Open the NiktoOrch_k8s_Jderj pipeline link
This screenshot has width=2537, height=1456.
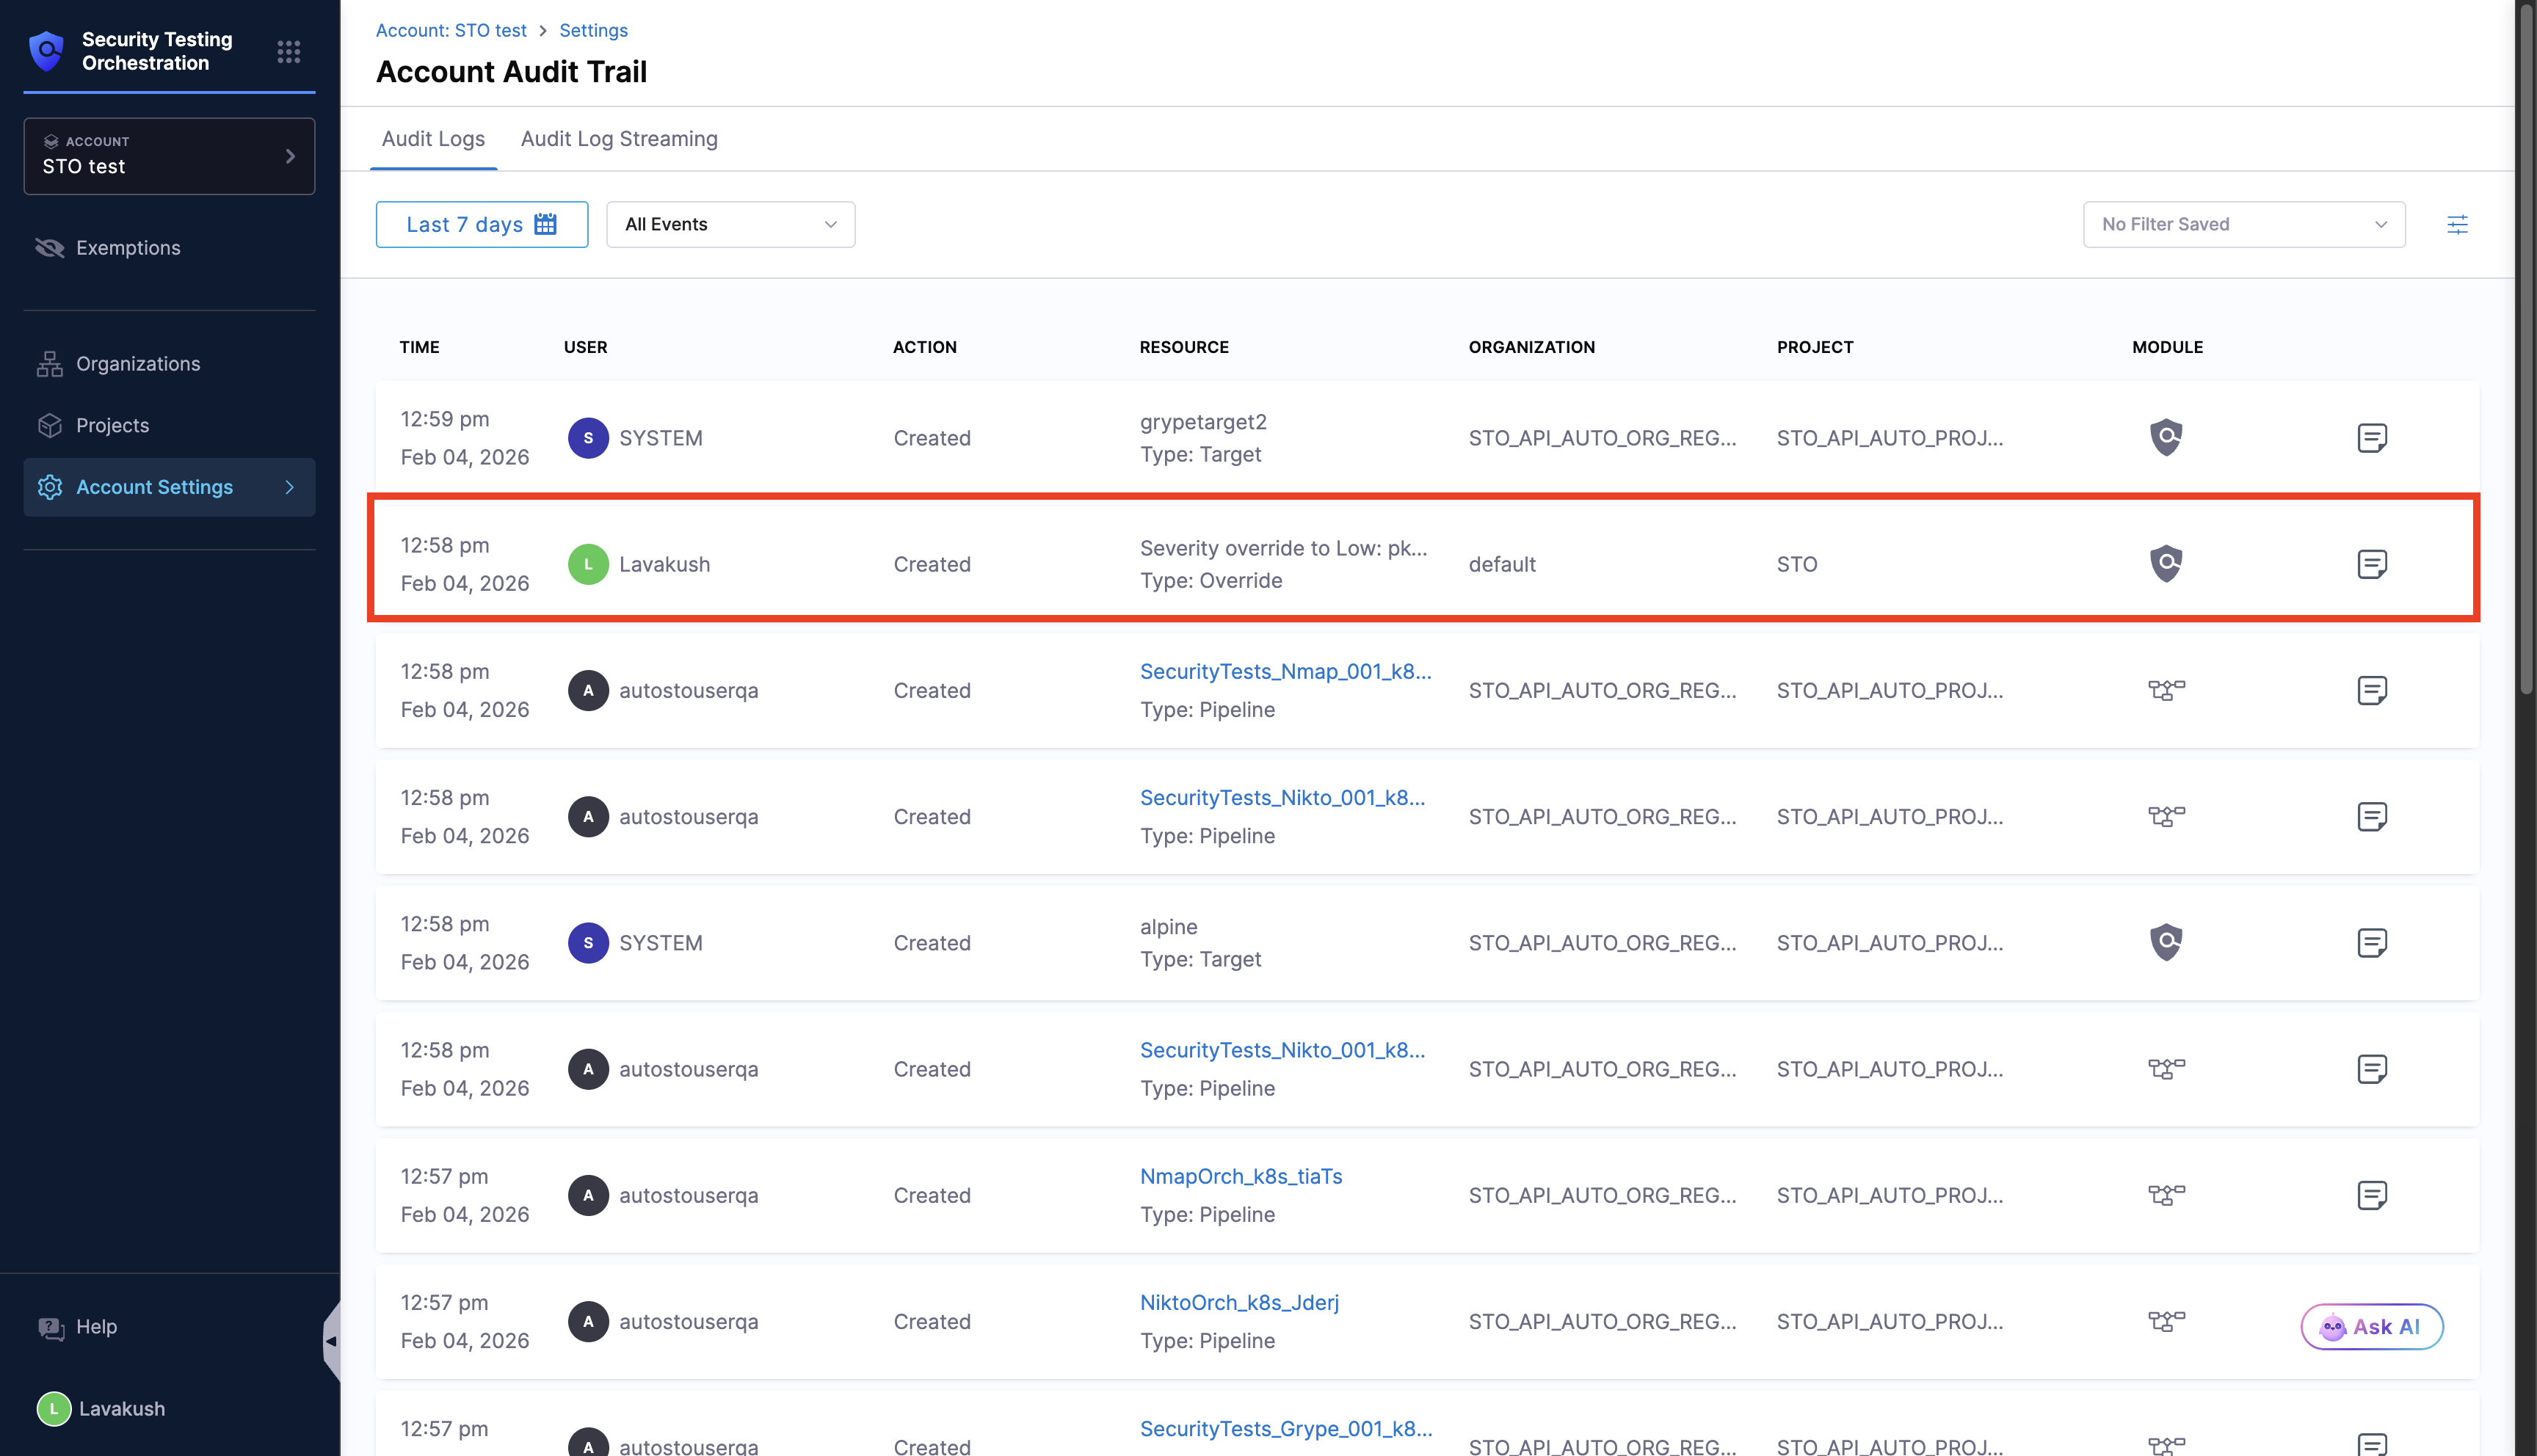click(x=1239, y=1302)
